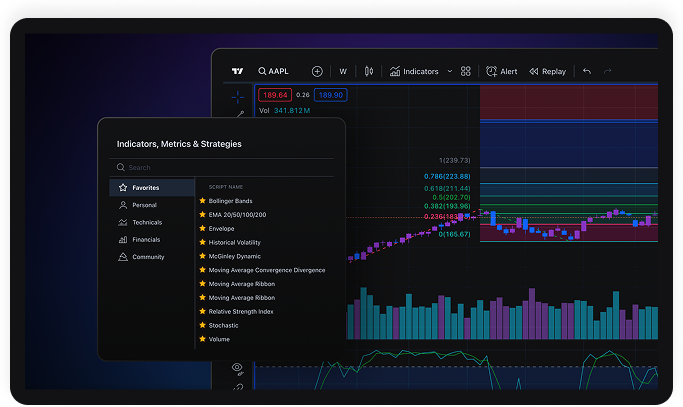683x407 pixels.
Task: Open the candlestick chart style icon
Action: coord(369,71)
